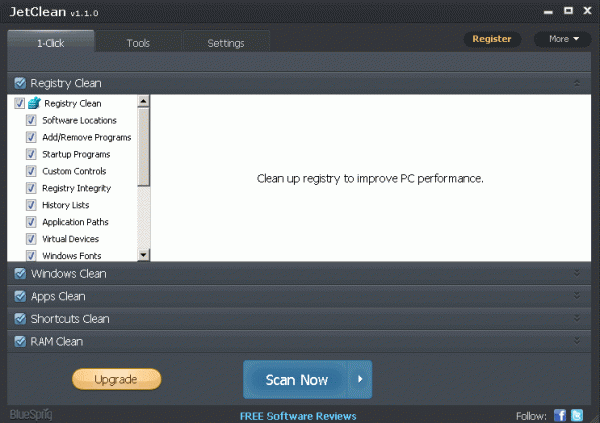Screen dimensions: 600x423
Task: Toggle Startup Programs checkbox
Action: pyautogui.click(x=31, y=154)
